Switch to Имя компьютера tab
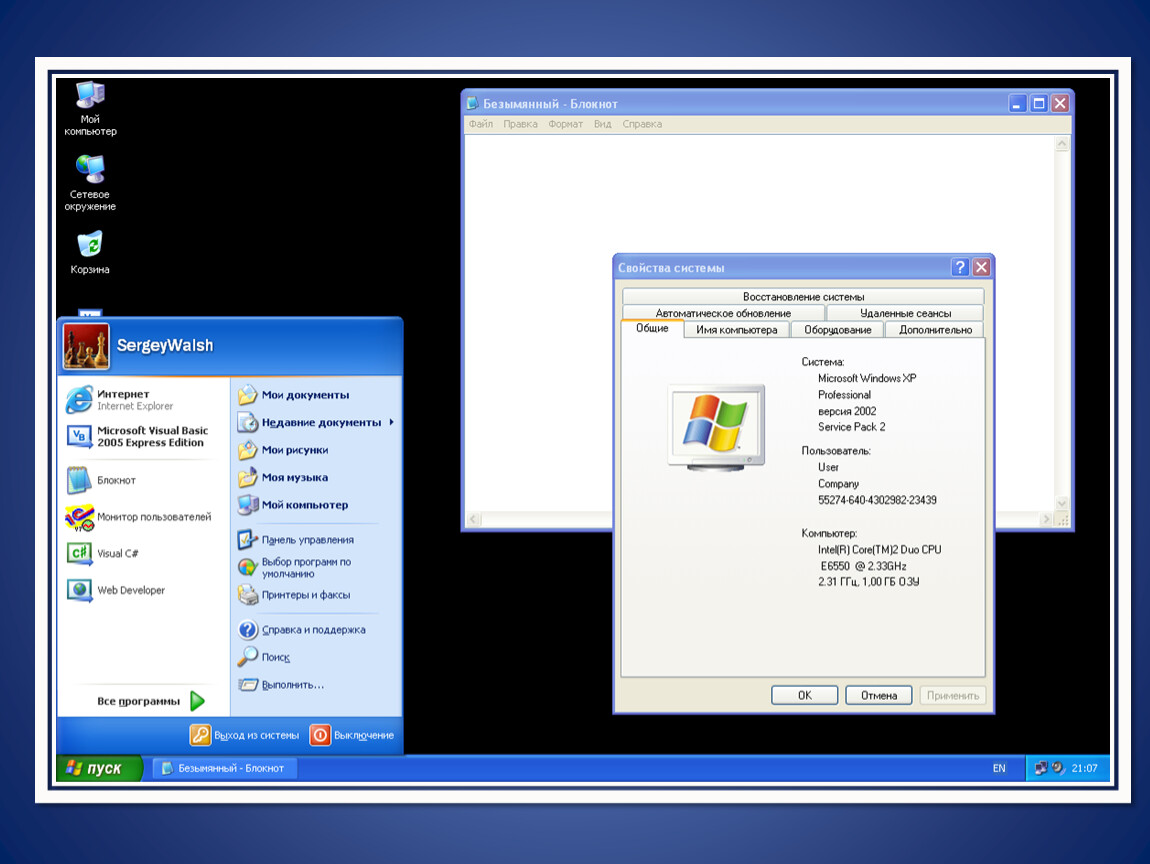The width and height of the screenshot is (1150, 864). 736,330
